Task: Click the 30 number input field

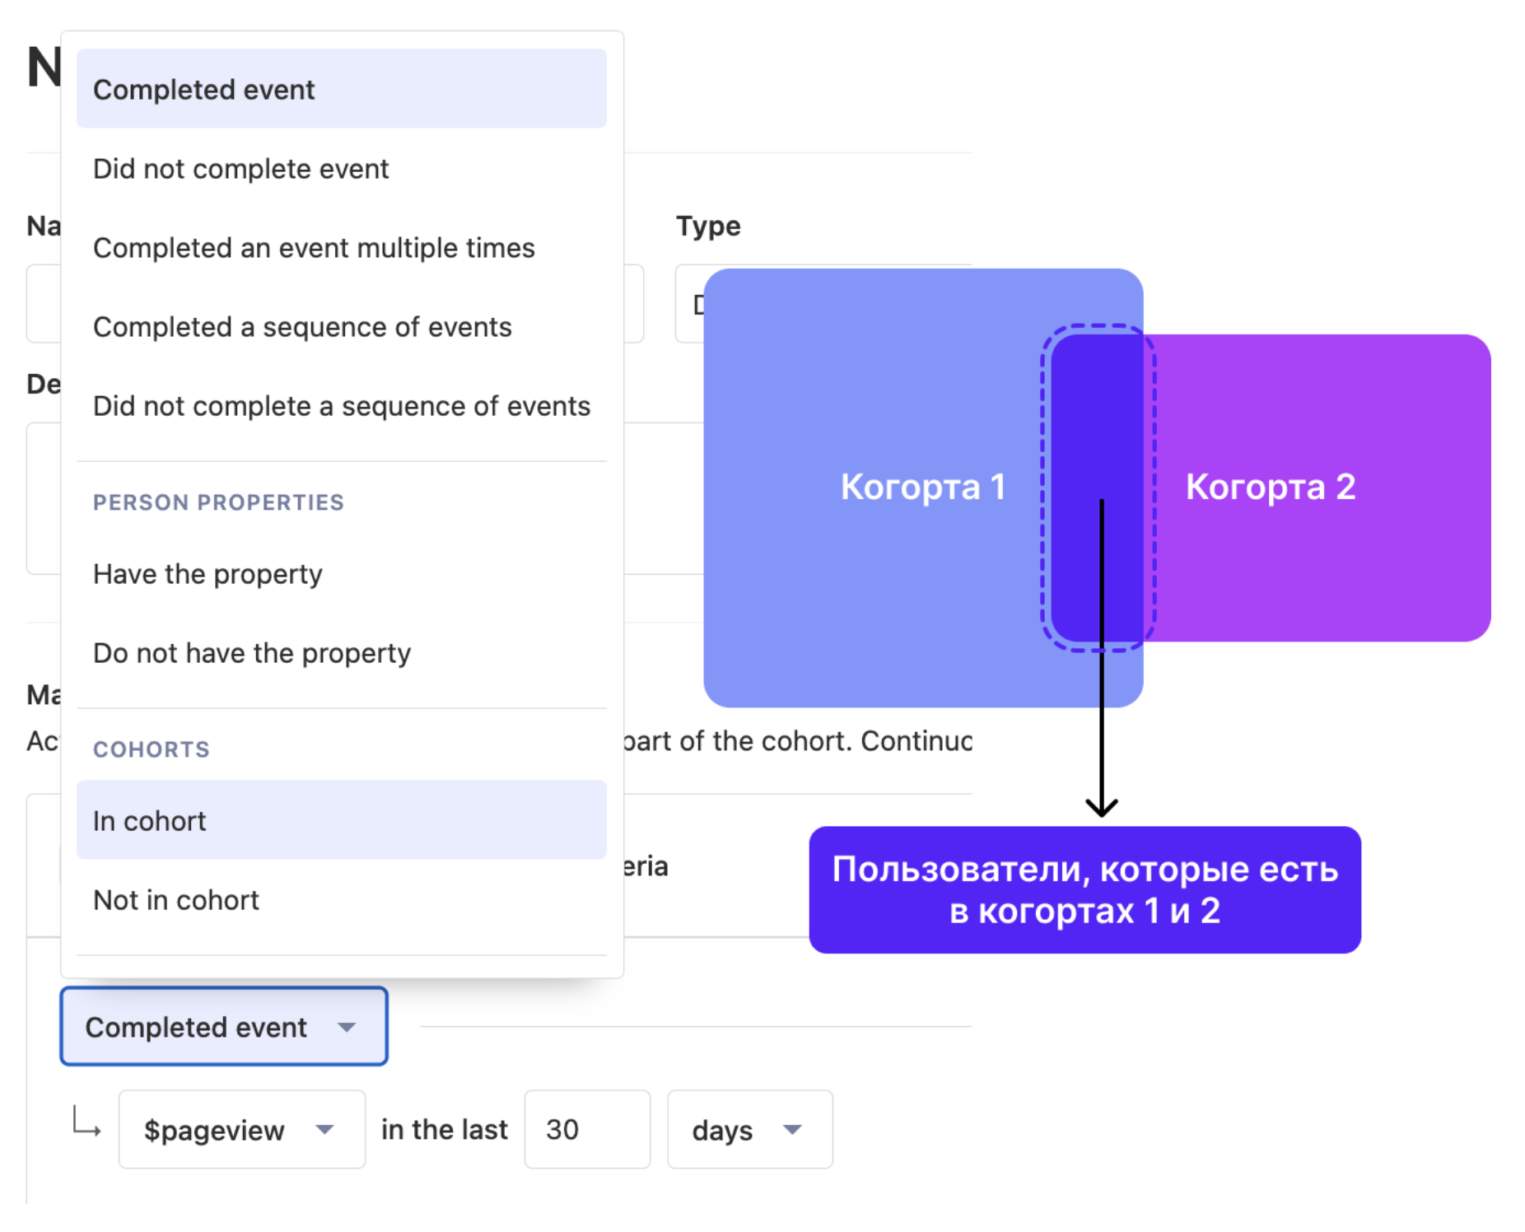Action: click(x=586, y=1130)
